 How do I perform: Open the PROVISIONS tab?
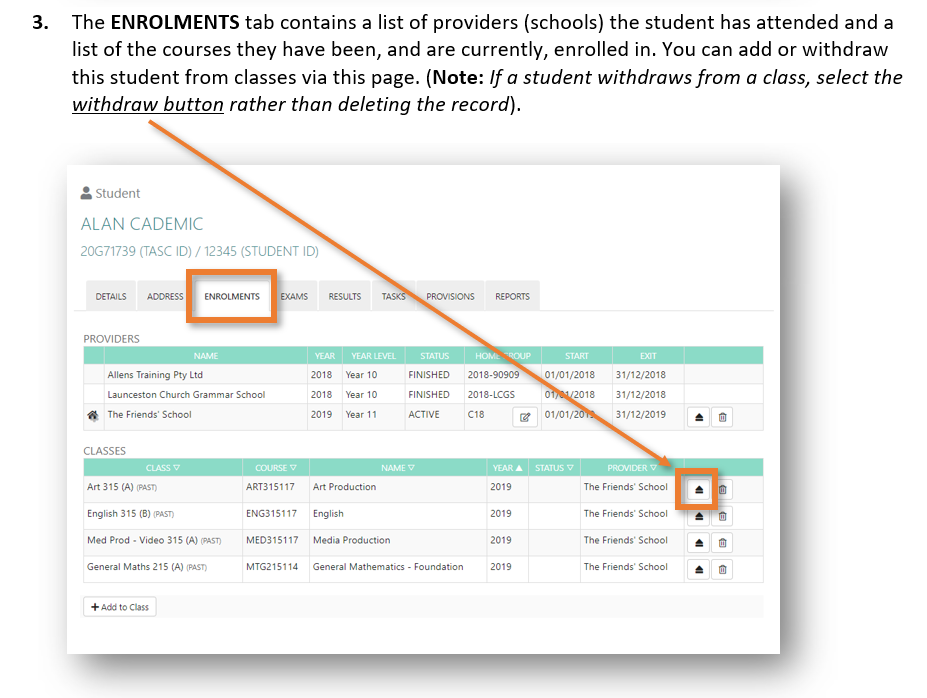(450, 296)
